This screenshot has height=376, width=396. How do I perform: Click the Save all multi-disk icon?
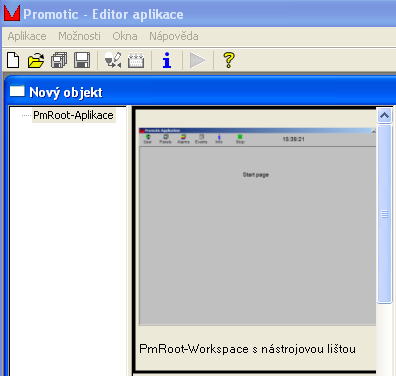tap(59, 60)
